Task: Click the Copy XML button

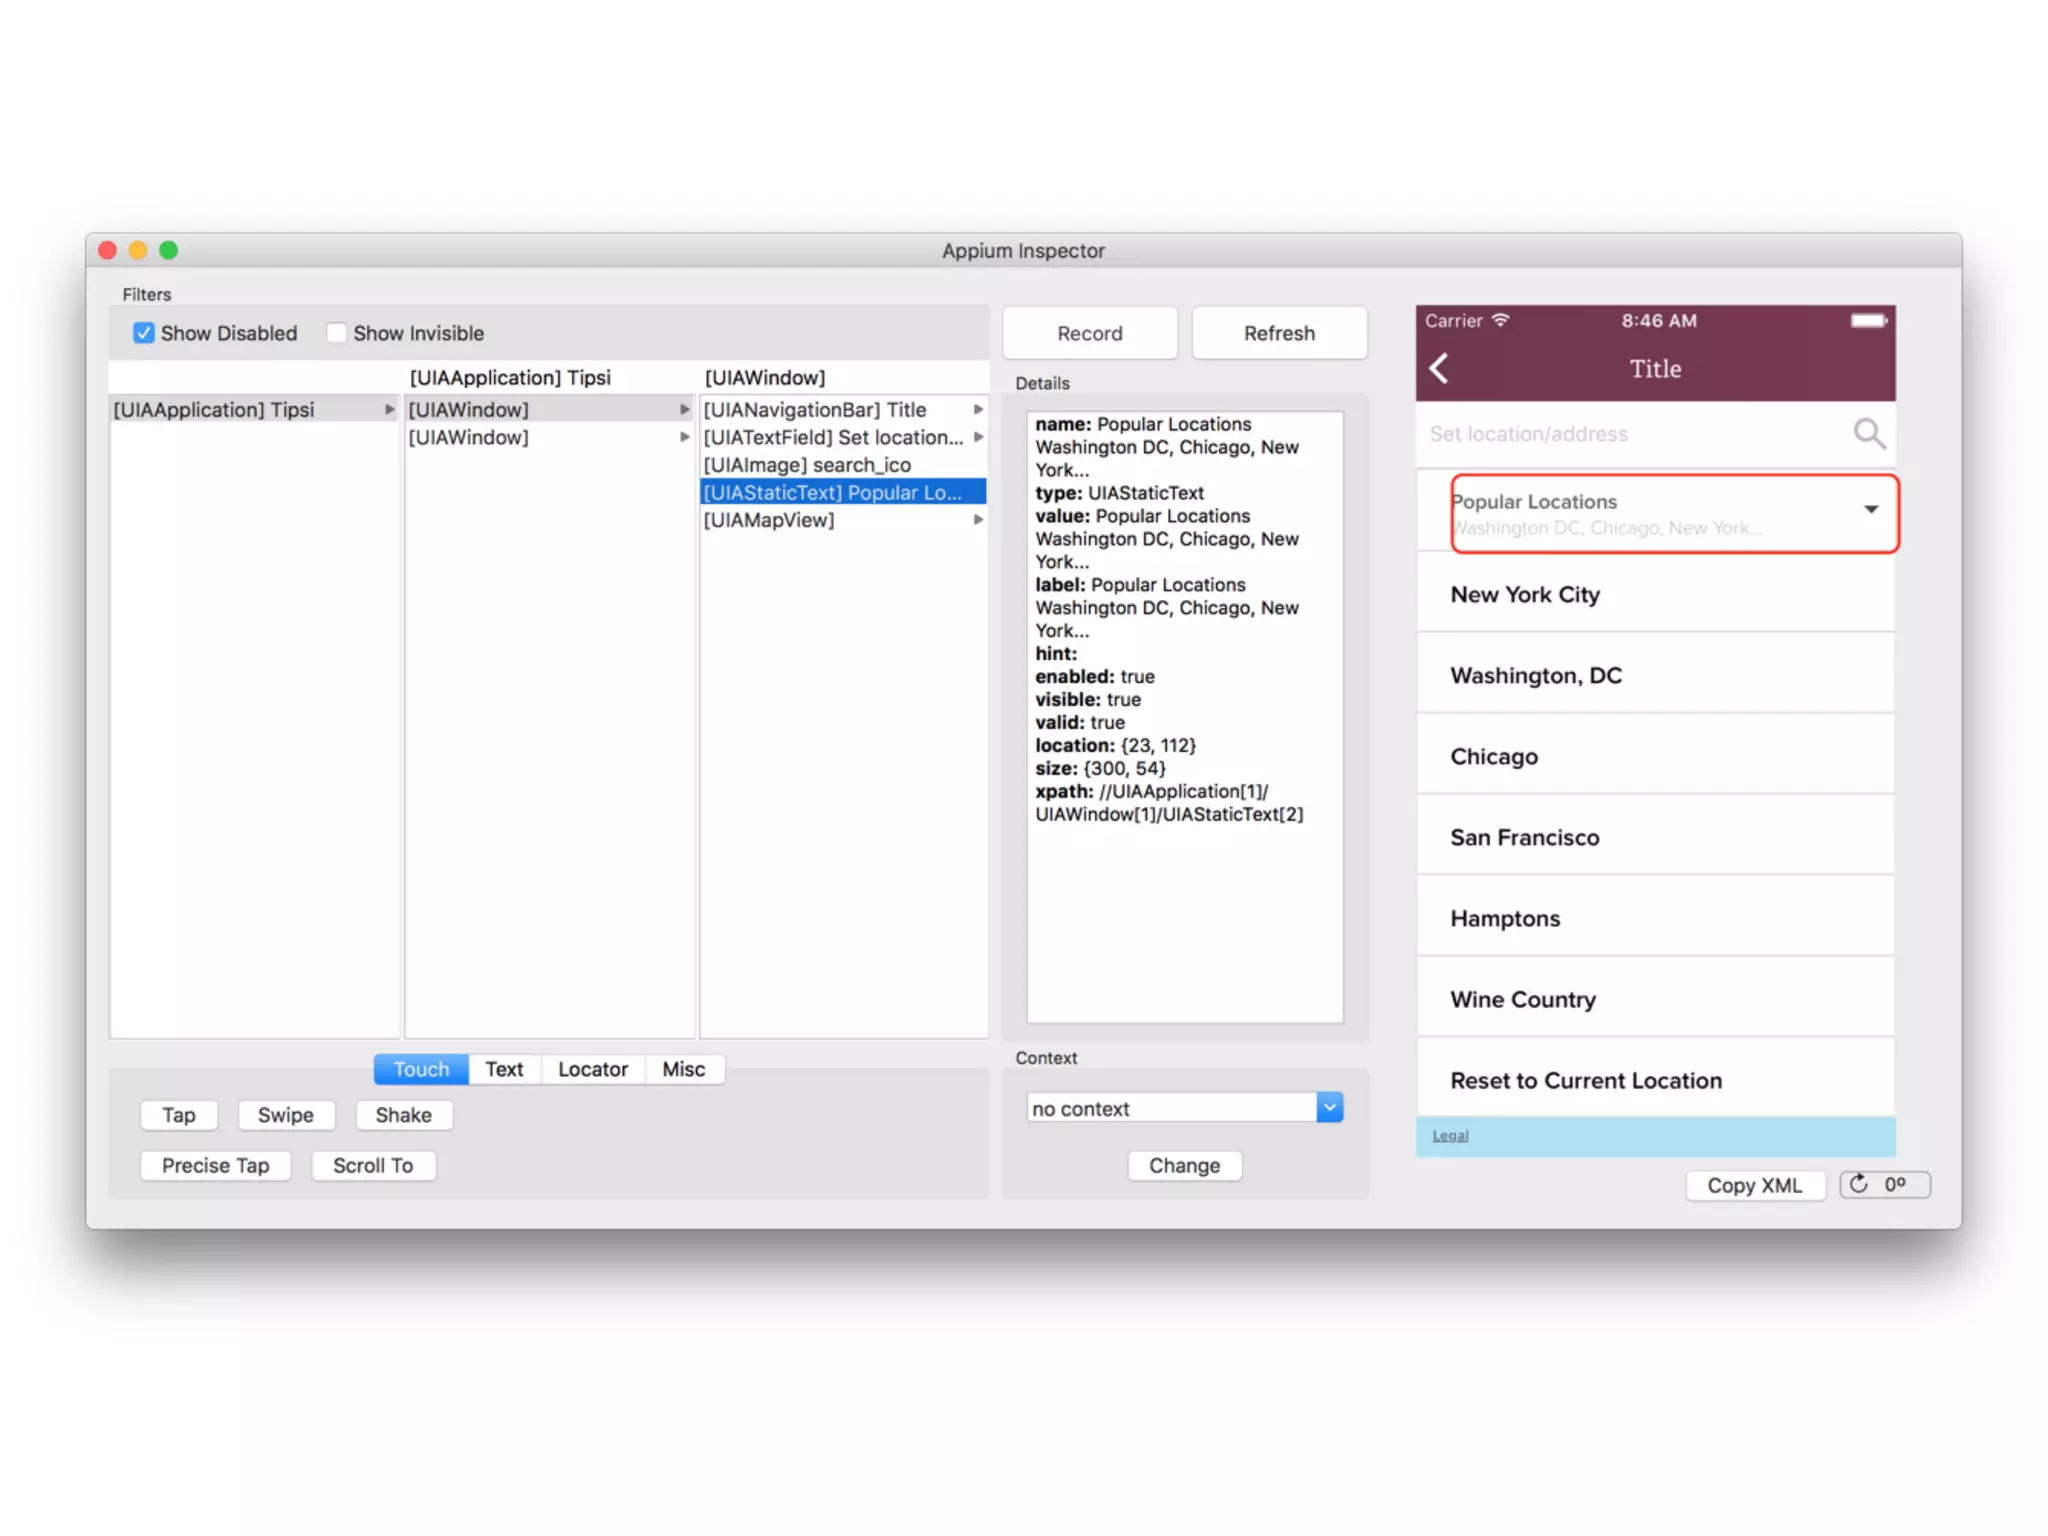Action: click(x=1754, y=1185)
